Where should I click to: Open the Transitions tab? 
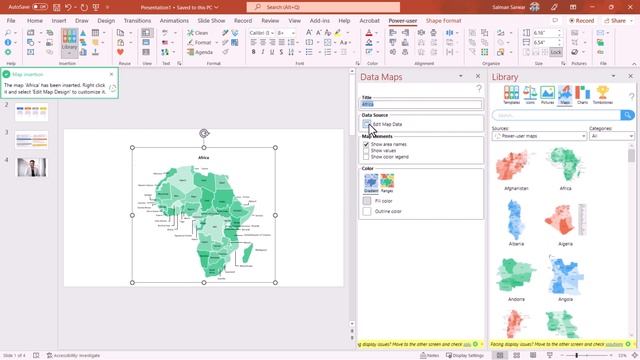[137, 20]
